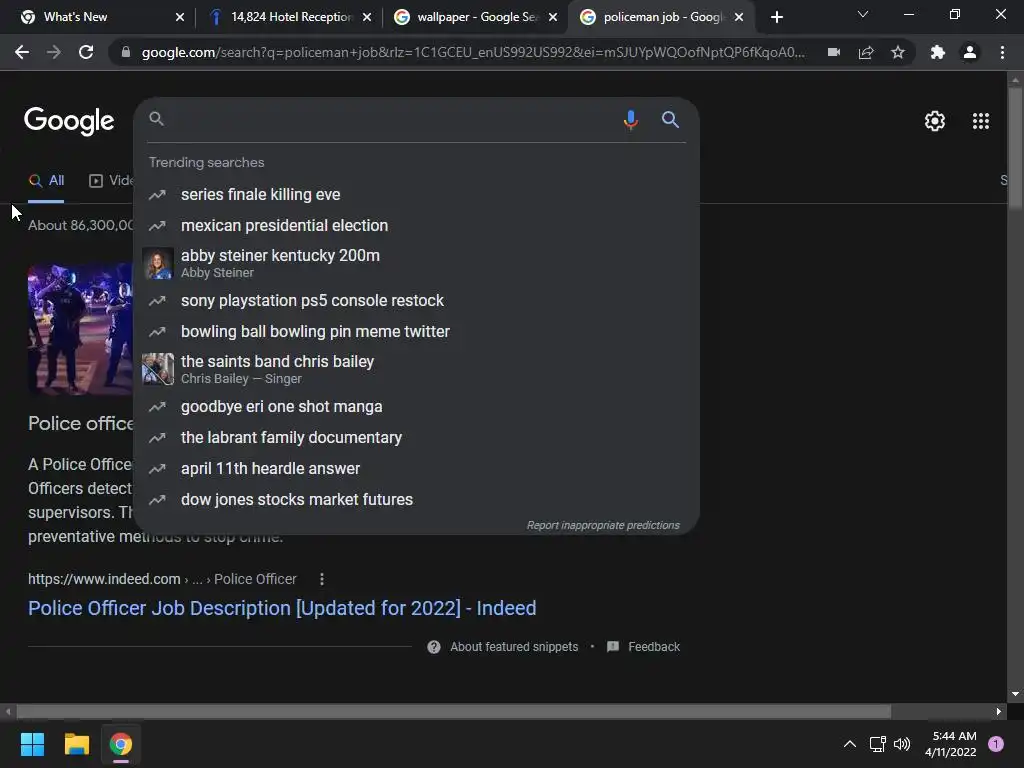Open the volume control in system tray
This screenshot has width=1024, height=768.
[x=902, y=744]
